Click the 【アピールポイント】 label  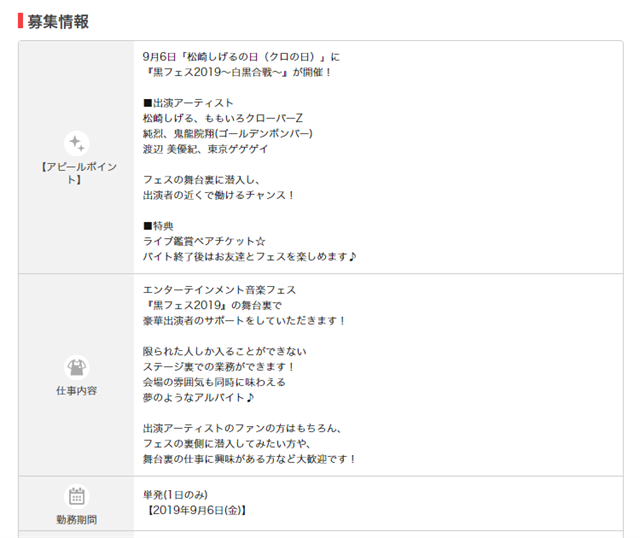77,173
